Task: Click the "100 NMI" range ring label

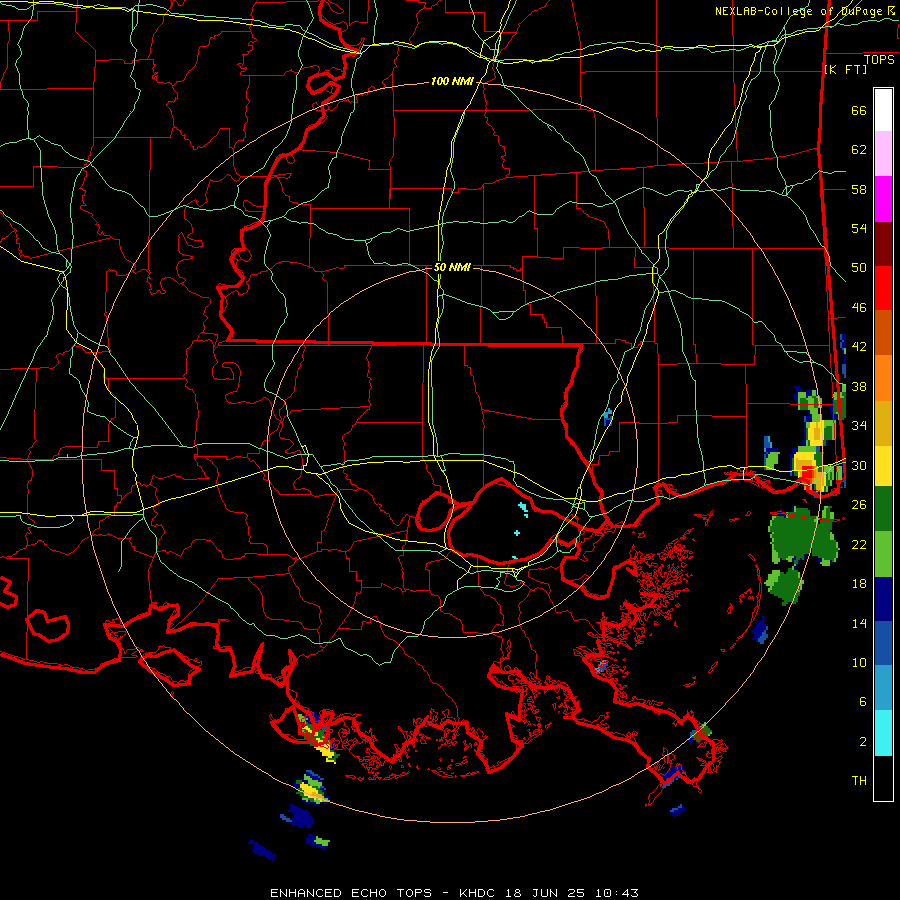Action: tap(452, 82)
